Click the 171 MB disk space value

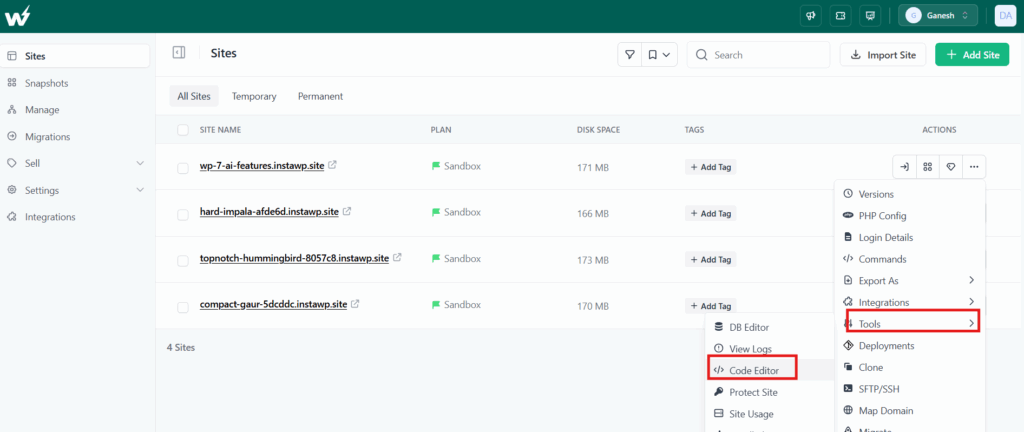click(593, 168)
